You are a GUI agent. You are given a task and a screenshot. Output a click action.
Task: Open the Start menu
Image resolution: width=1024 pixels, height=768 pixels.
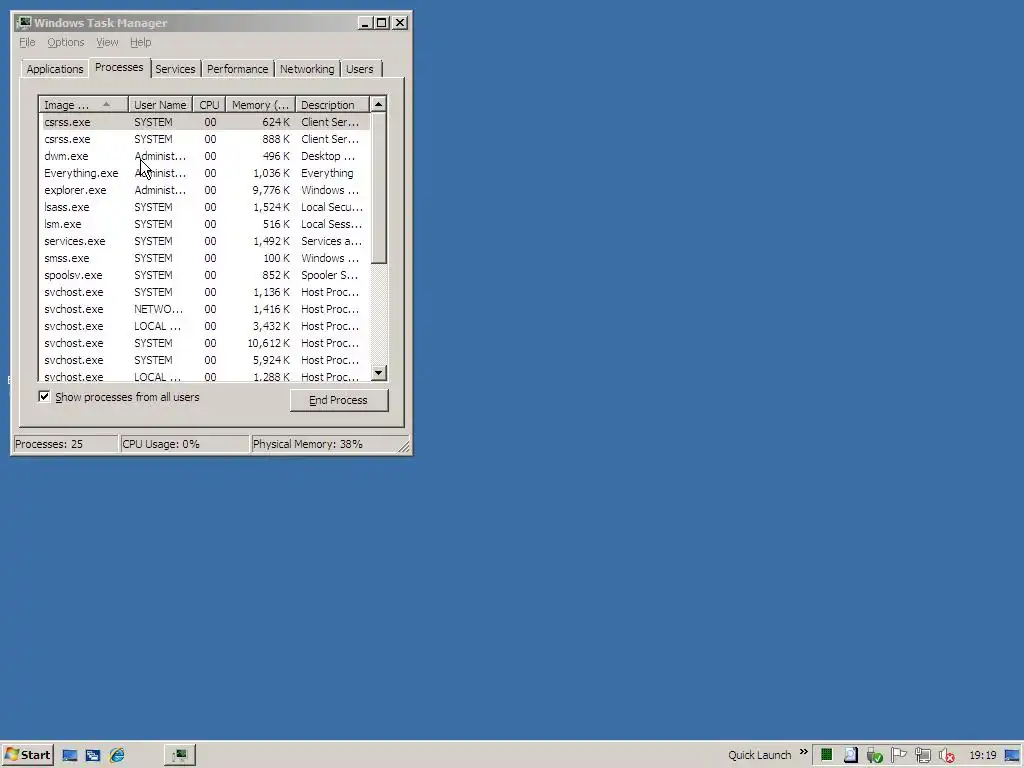pos(27,755)
